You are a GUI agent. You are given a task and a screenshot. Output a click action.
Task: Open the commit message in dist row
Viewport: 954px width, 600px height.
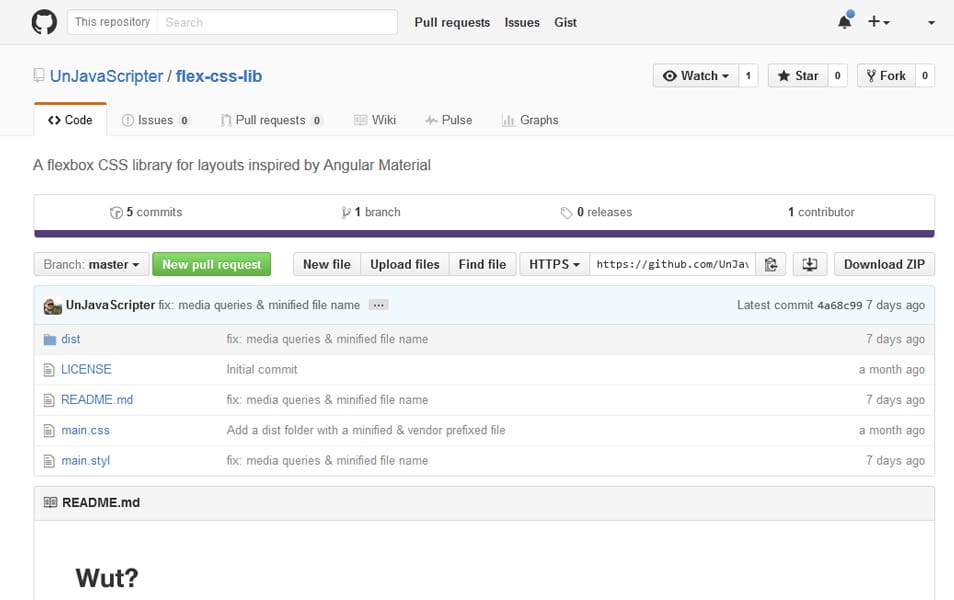[x=327, y=339]
